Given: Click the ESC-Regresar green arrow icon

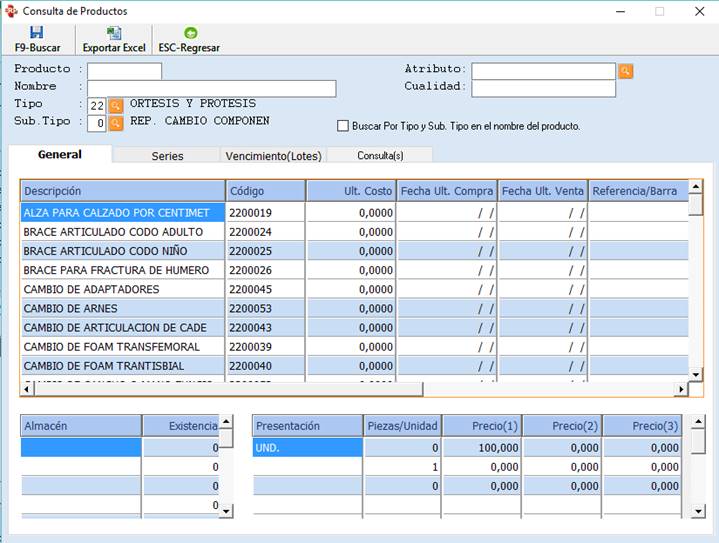Looking at the screenshot, I should (x=190, y=33).
